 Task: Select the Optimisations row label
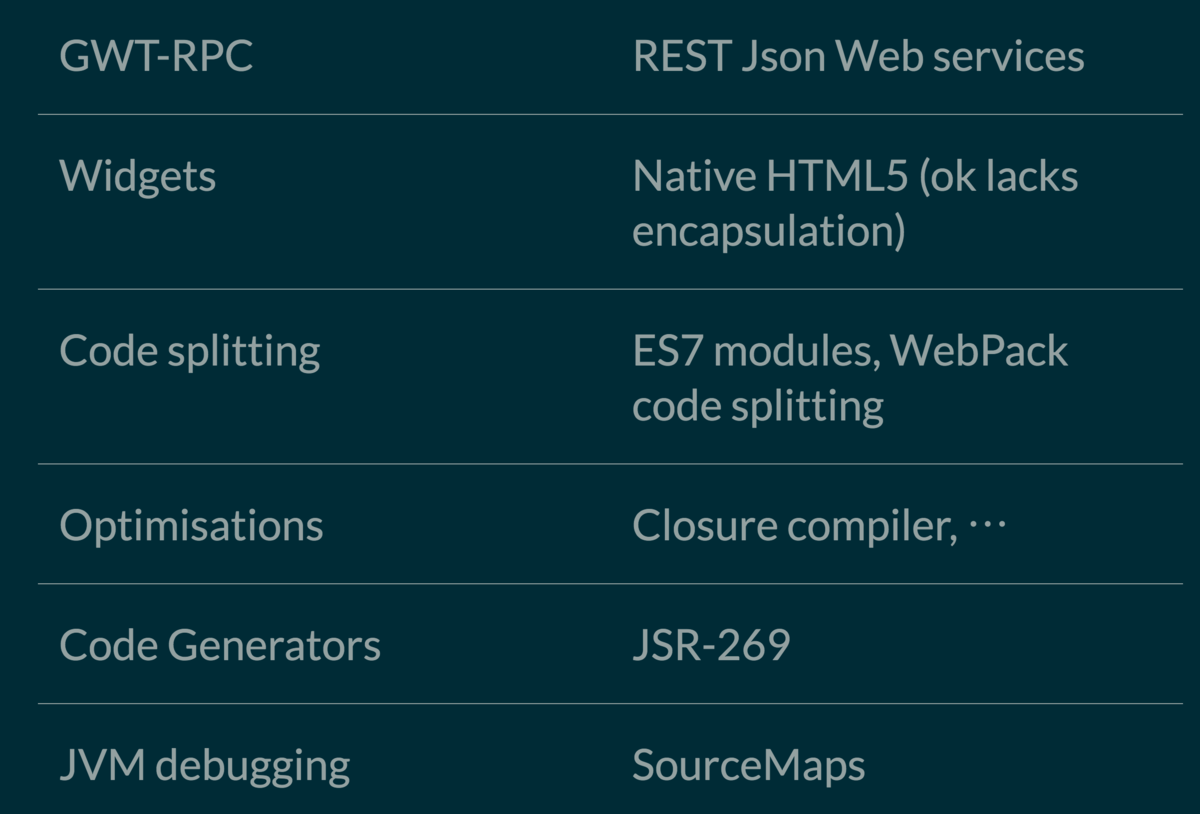click(x=191, y=524)
